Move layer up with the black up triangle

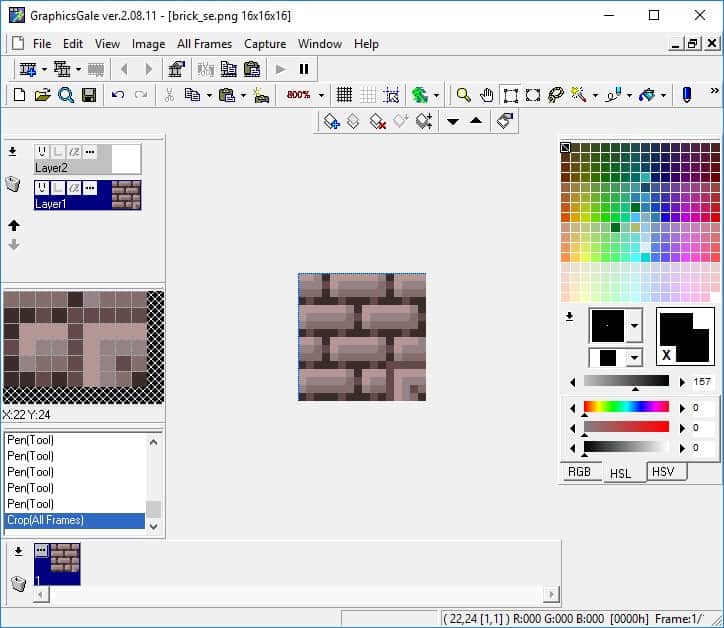tap(476, 121)
